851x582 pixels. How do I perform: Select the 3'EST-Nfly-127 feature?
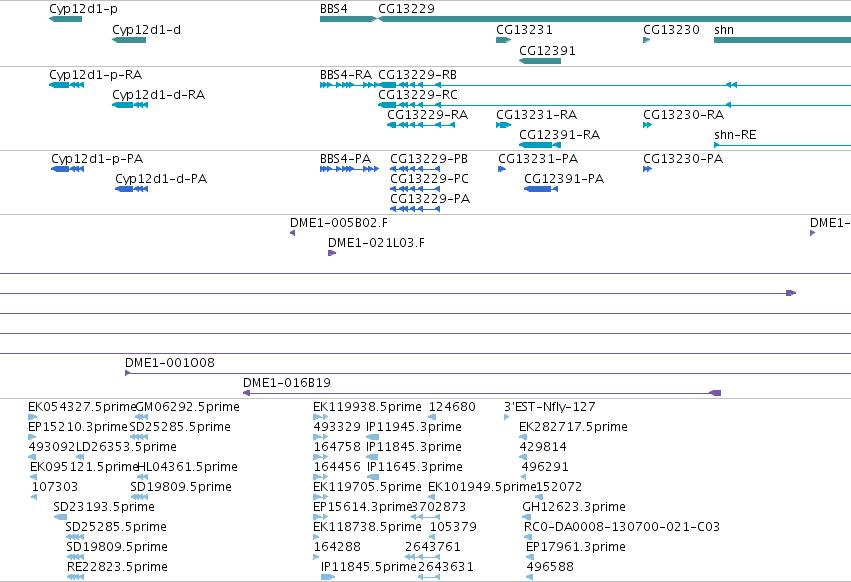coord(506,417)
